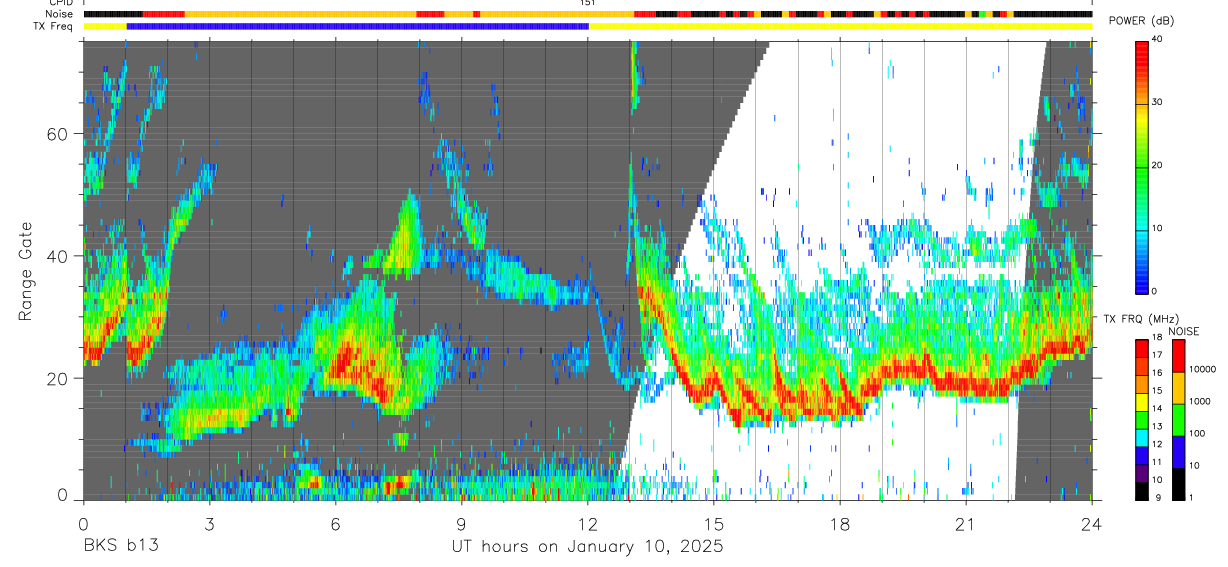1228x567 pixels.
Task: Click the blue segment of the TX Freq strip
Action: point(358,26)
